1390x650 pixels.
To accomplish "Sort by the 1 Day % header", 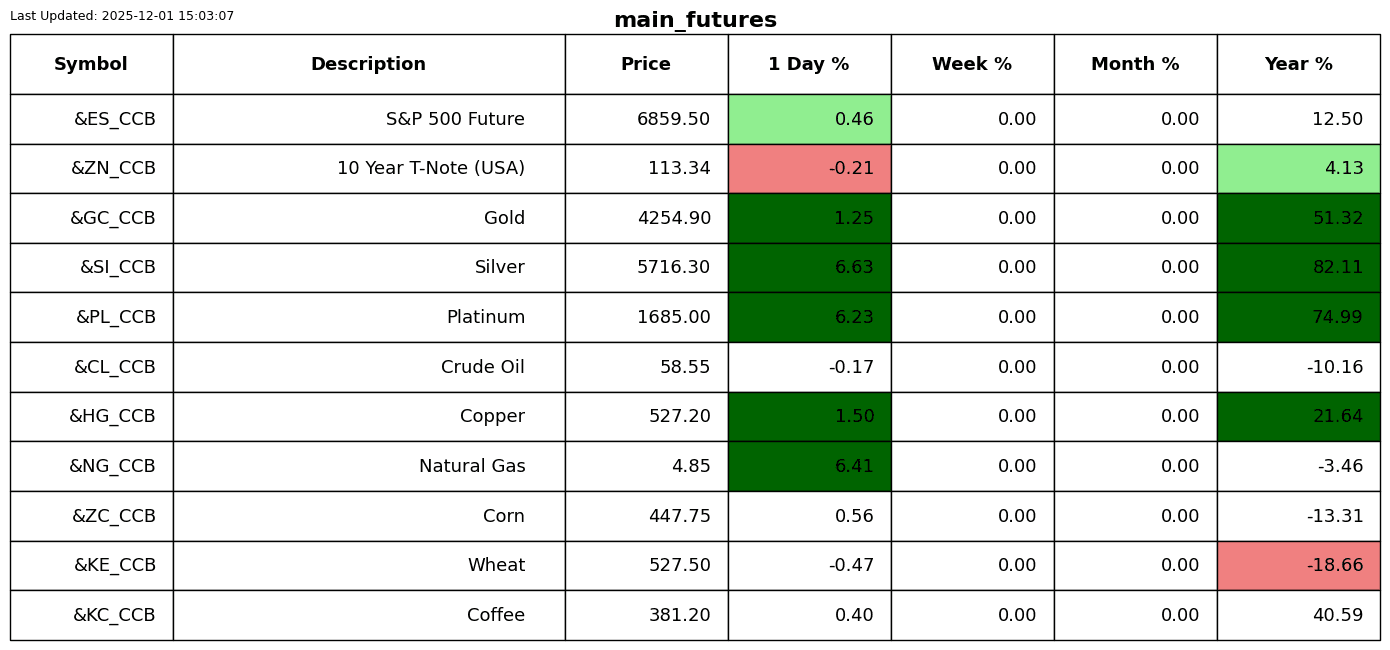I will [x=809, y=65].
